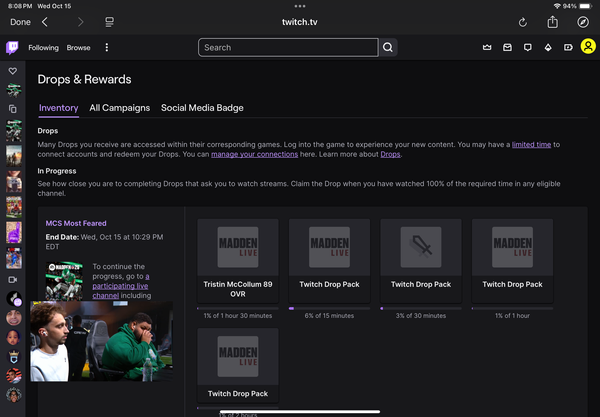Tap Safari share icon
This screenshot has height=417, width=600.
[552, 21]
